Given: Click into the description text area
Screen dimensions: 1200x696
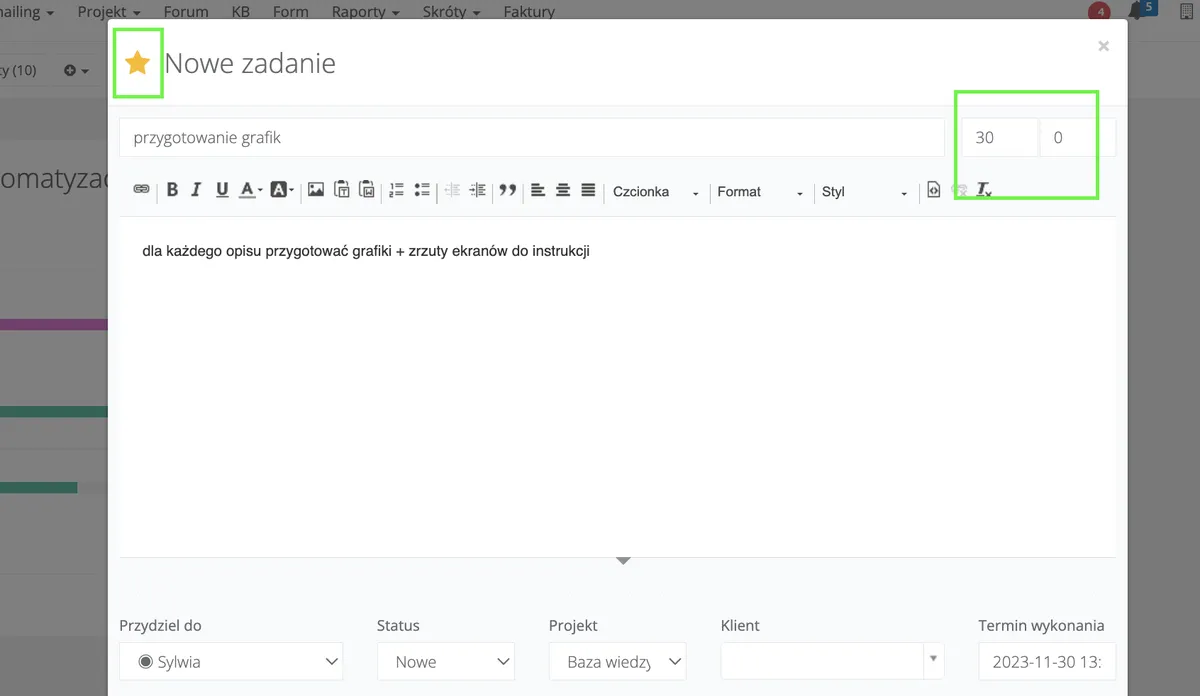Looking at the screenshot, I should coord(617,385).
